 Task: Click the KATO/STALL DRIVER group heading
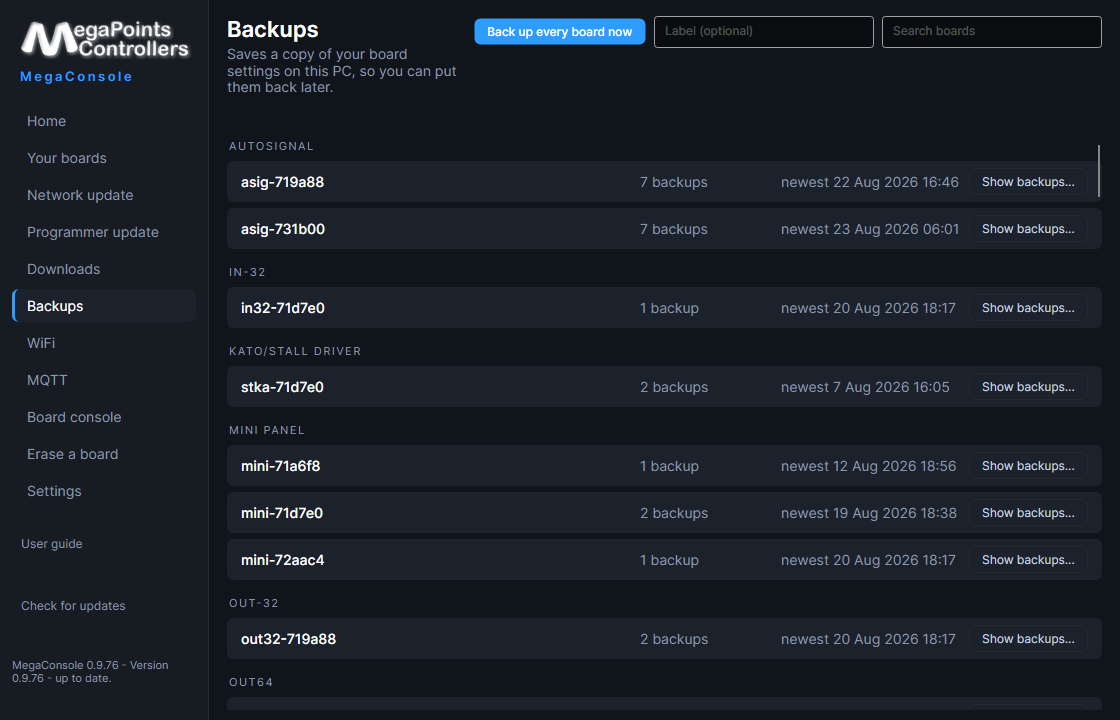(x=295, y=351)
